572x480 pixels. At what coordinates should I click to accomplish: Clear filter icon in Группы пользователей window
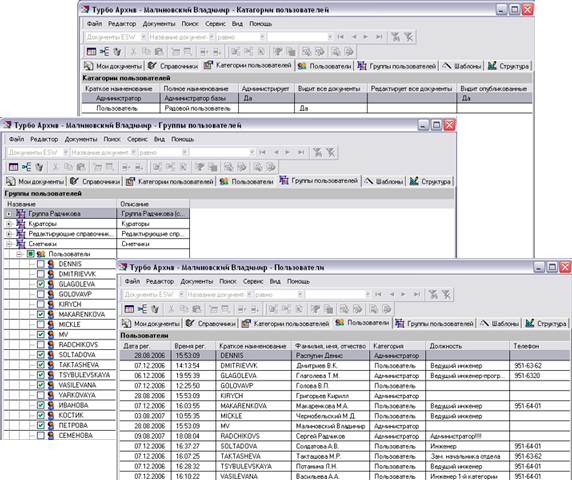[331, 152]
